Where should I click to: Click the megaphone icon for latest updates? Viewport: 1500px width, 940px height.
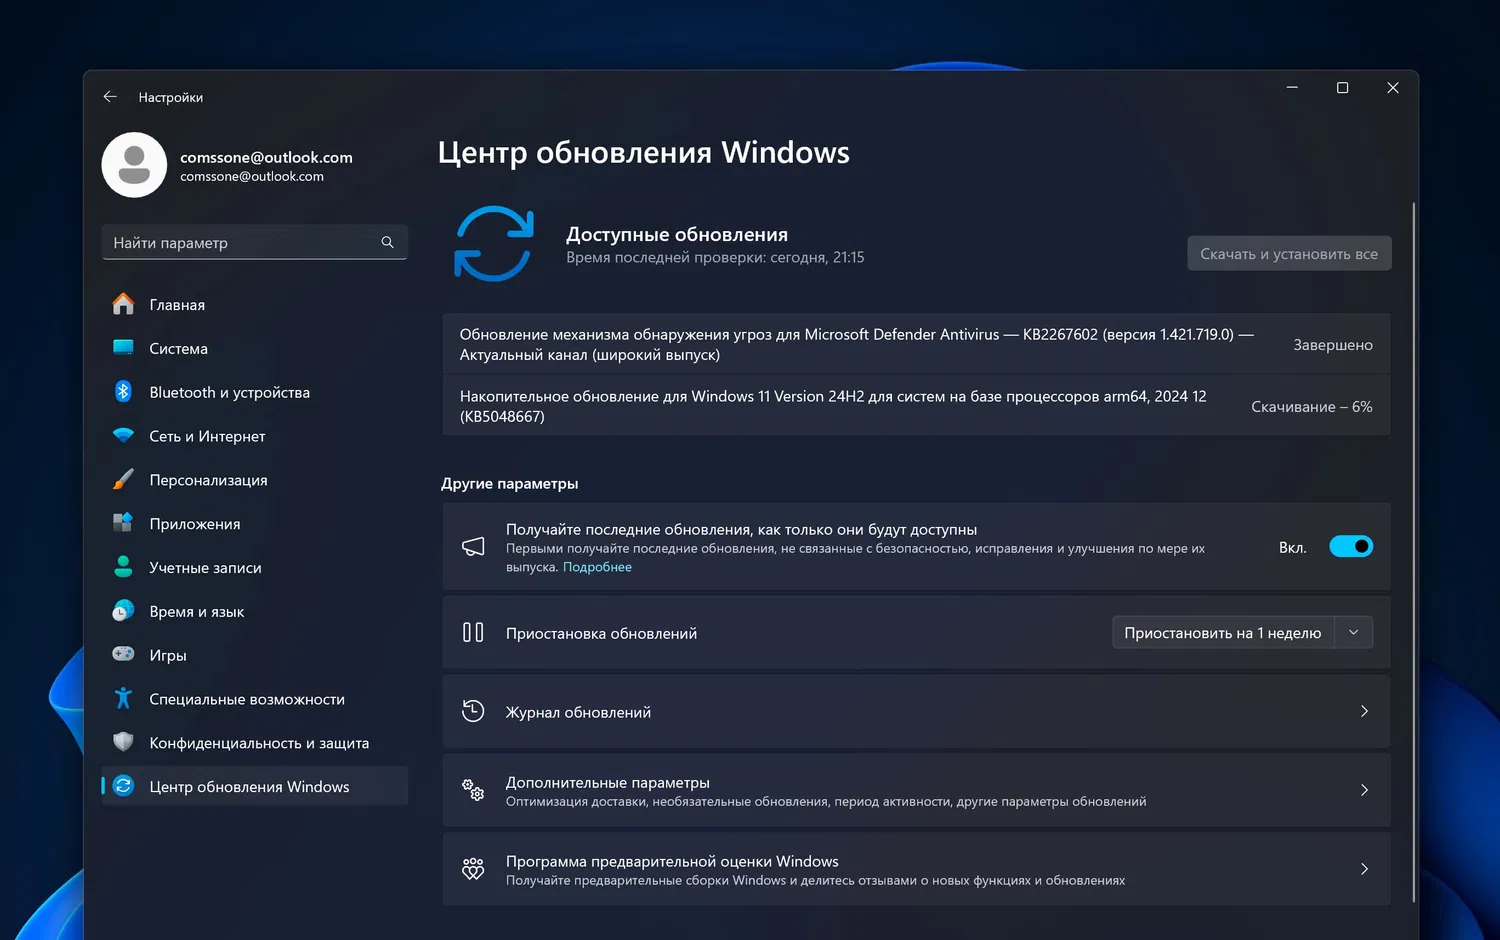click(x=473, y=546)
